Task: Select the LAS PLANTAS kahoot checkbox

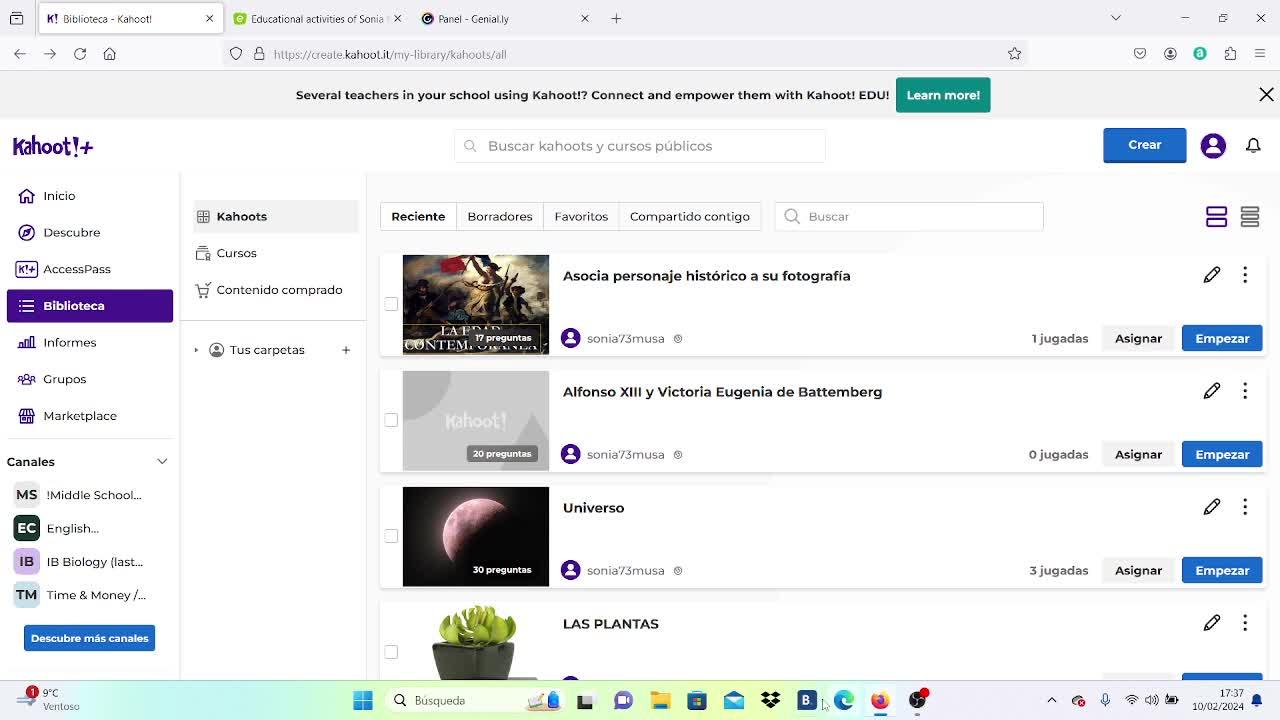Action: (x=391, y=652)
